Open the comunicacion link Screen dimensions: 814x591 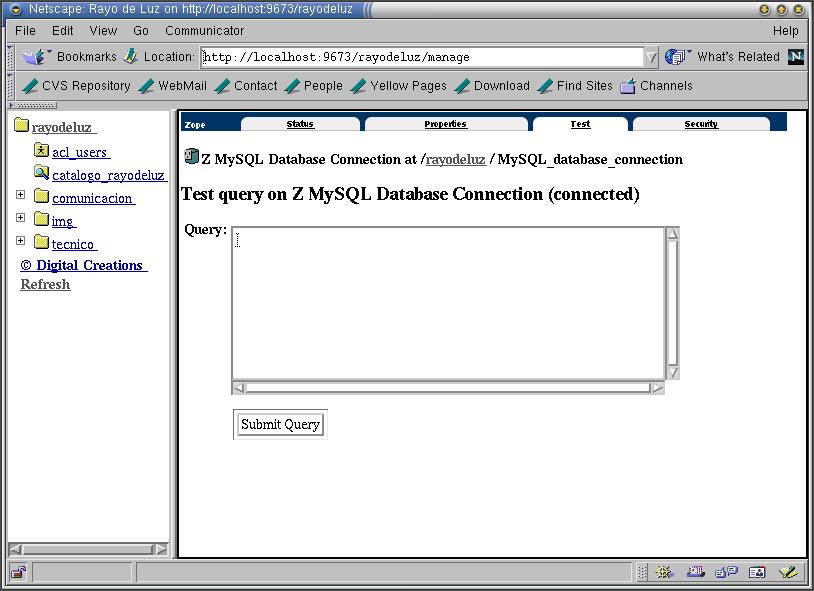tap(93, 198)
